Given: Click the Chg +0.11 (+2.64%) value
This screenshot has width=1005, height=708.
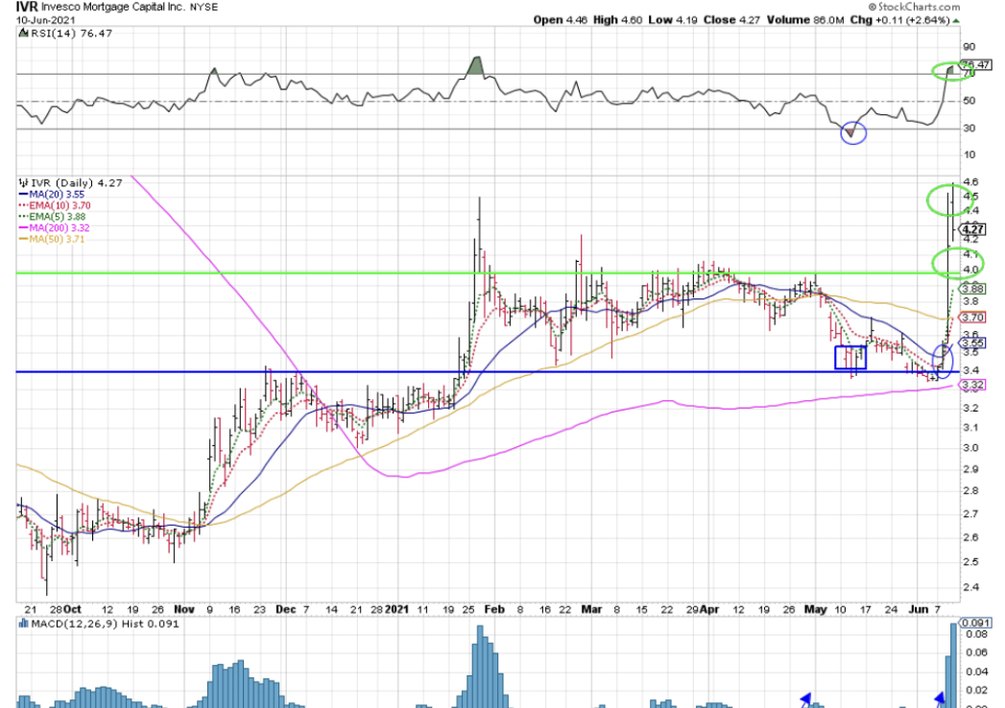Looking at the screenshot, I should click(x=899, y=20).
